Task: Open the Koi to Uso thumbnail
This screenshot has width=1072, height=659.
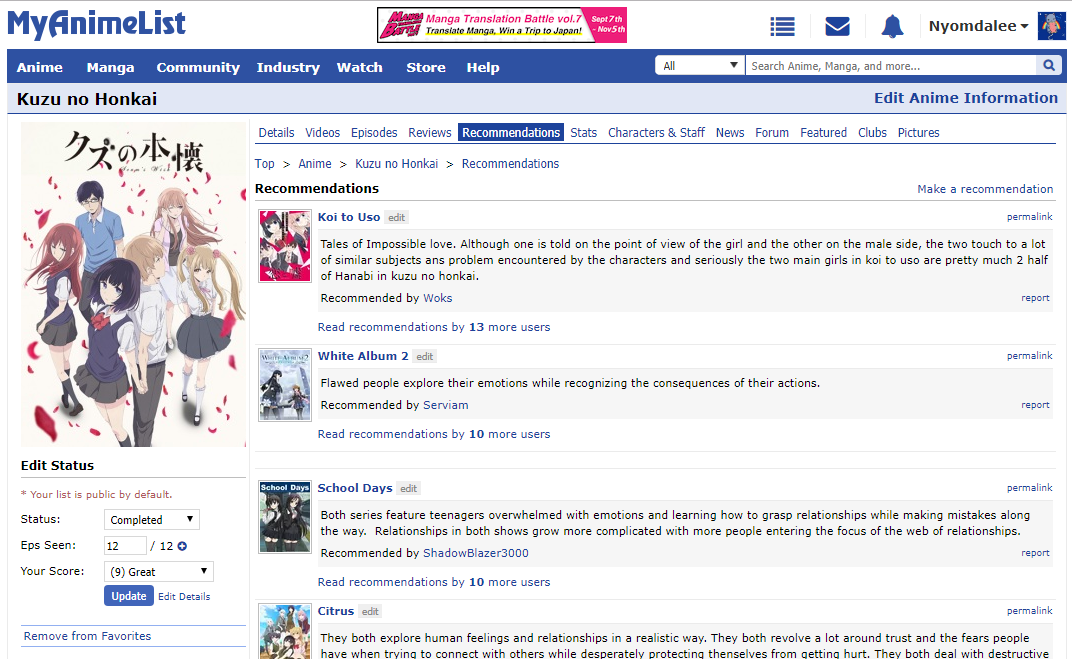Action: [x=285, y=245]
